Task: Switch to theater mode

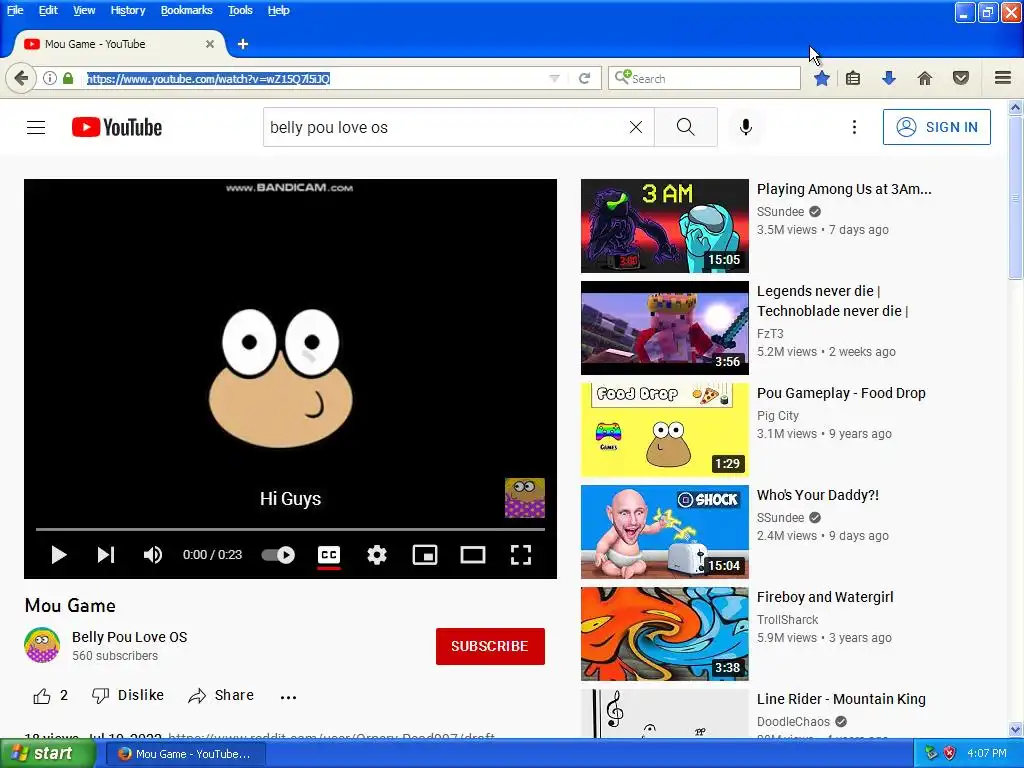Action: [x=473, y=555]
